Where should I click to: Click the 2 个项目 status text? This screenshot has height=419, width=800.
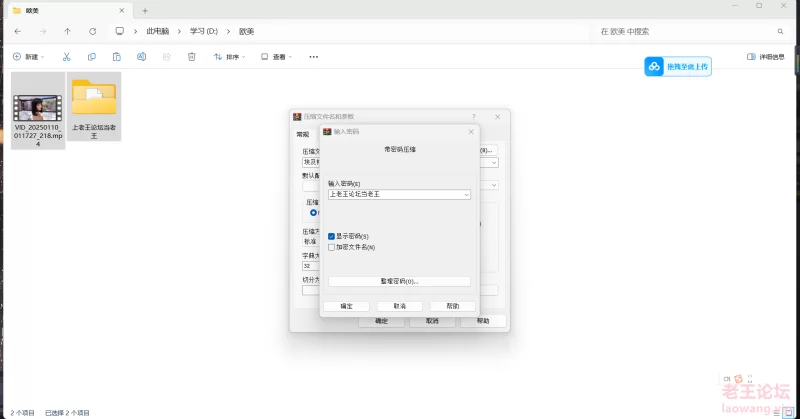[22, 413]
